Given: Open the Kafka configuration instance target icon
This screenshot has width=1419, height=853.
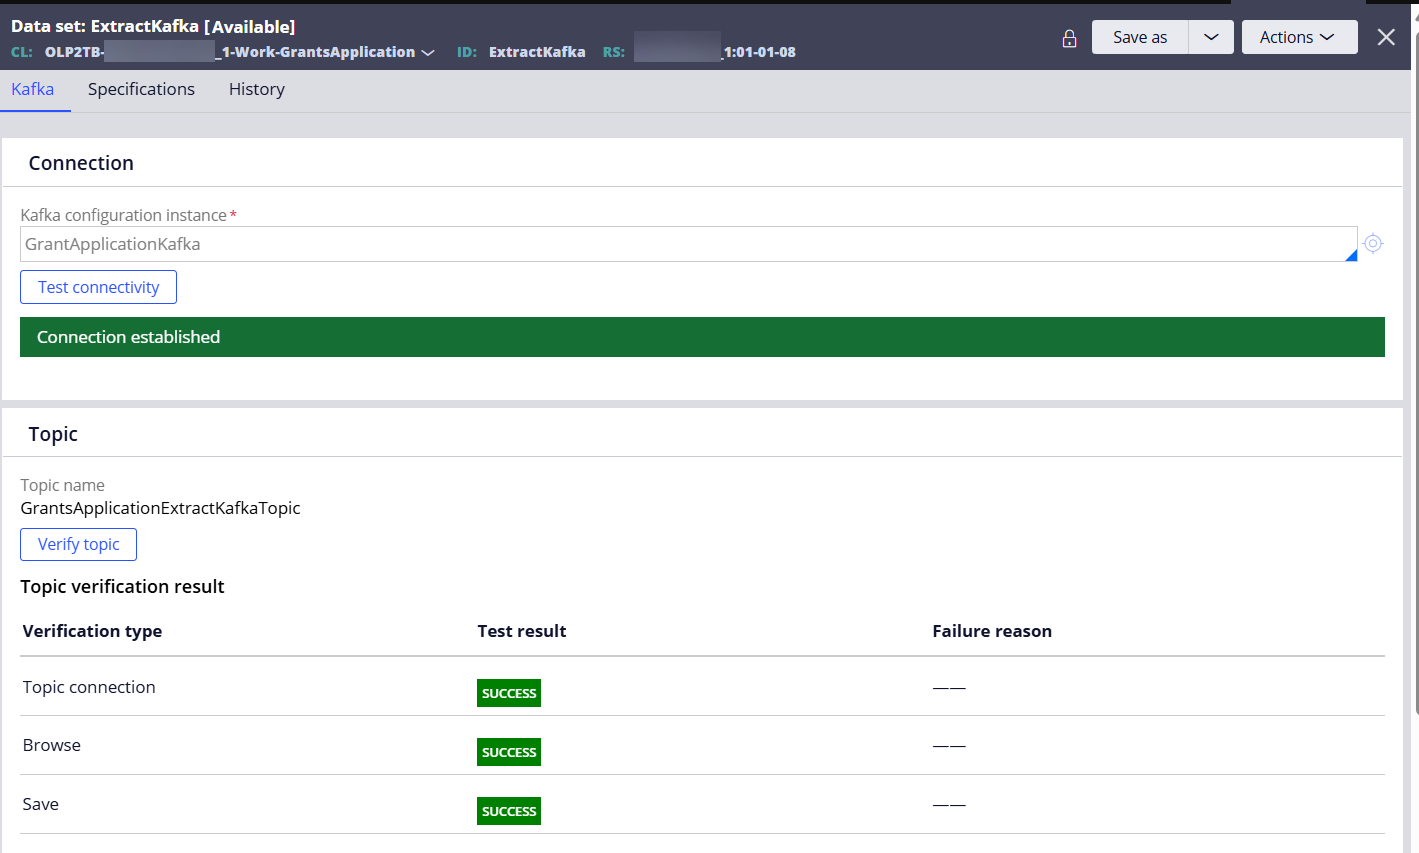Looking at the screenshot, I should coord(1373,243).
